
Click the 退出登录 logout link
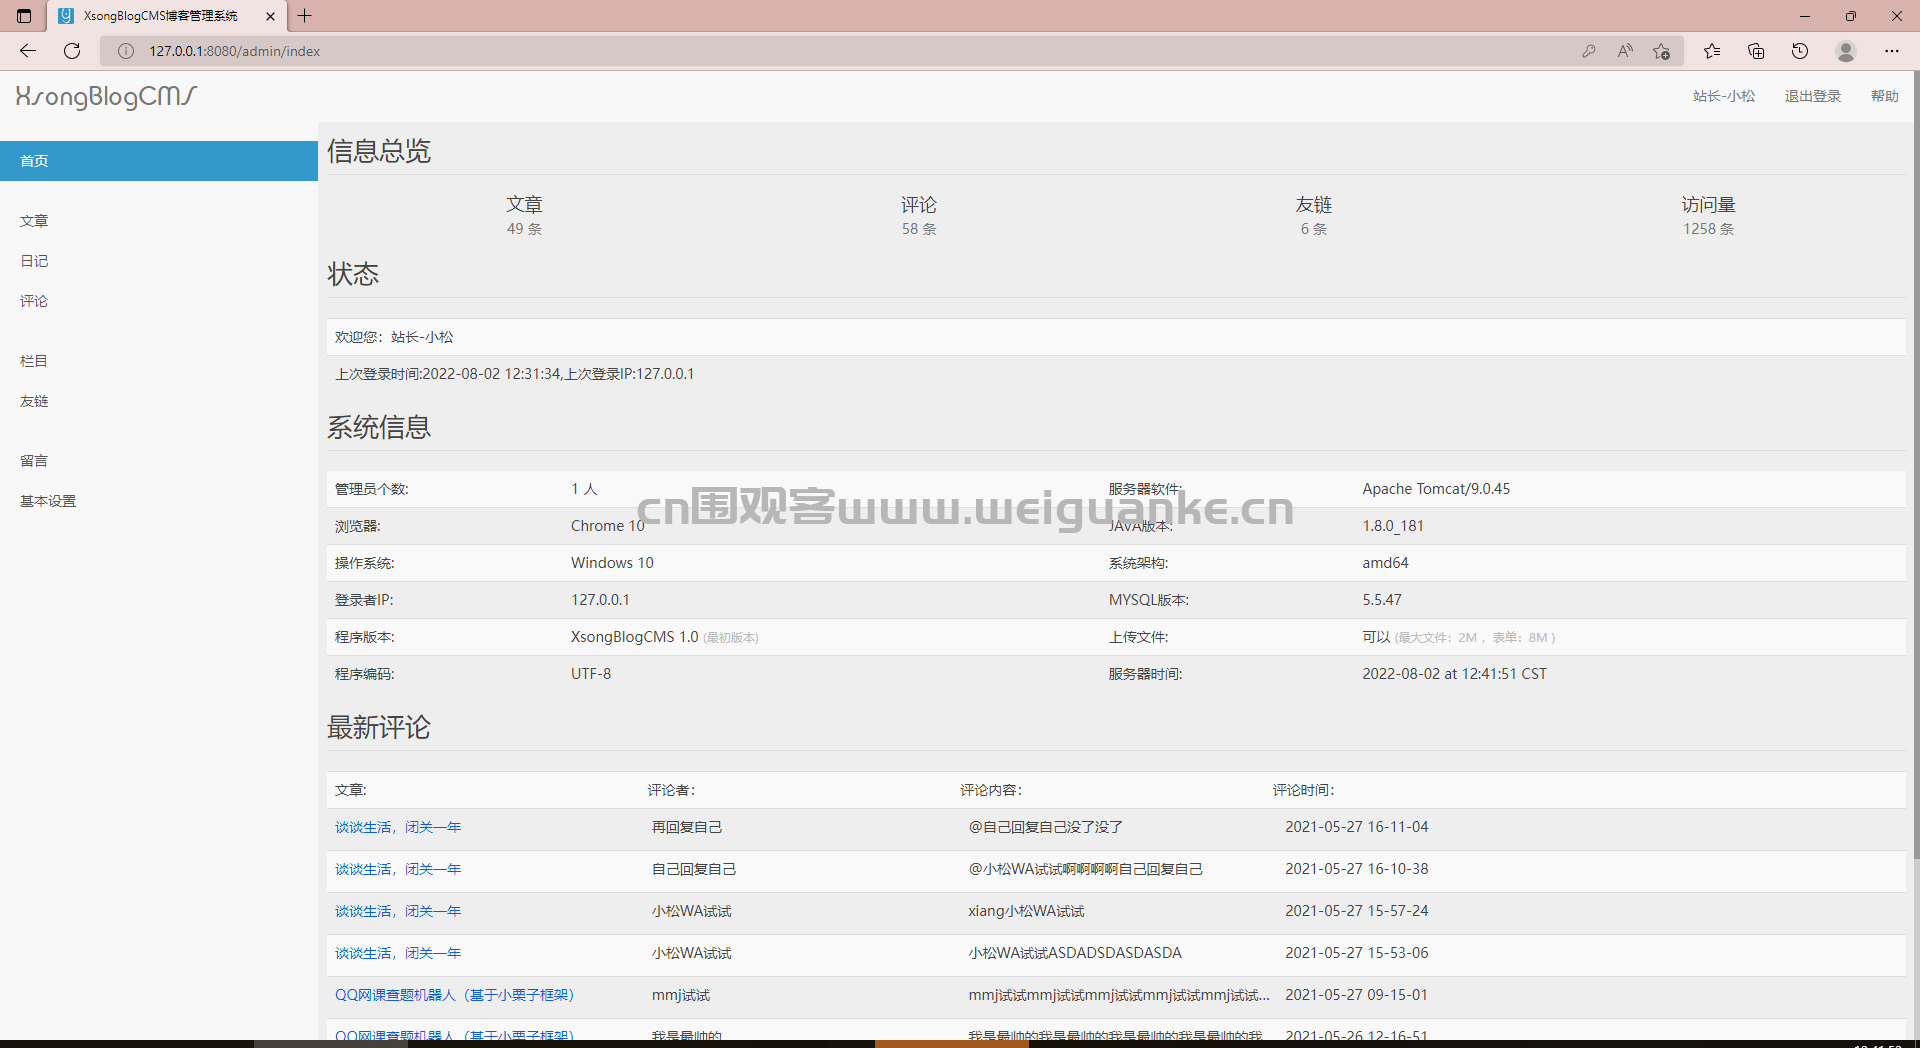(x=1812, y=96)
